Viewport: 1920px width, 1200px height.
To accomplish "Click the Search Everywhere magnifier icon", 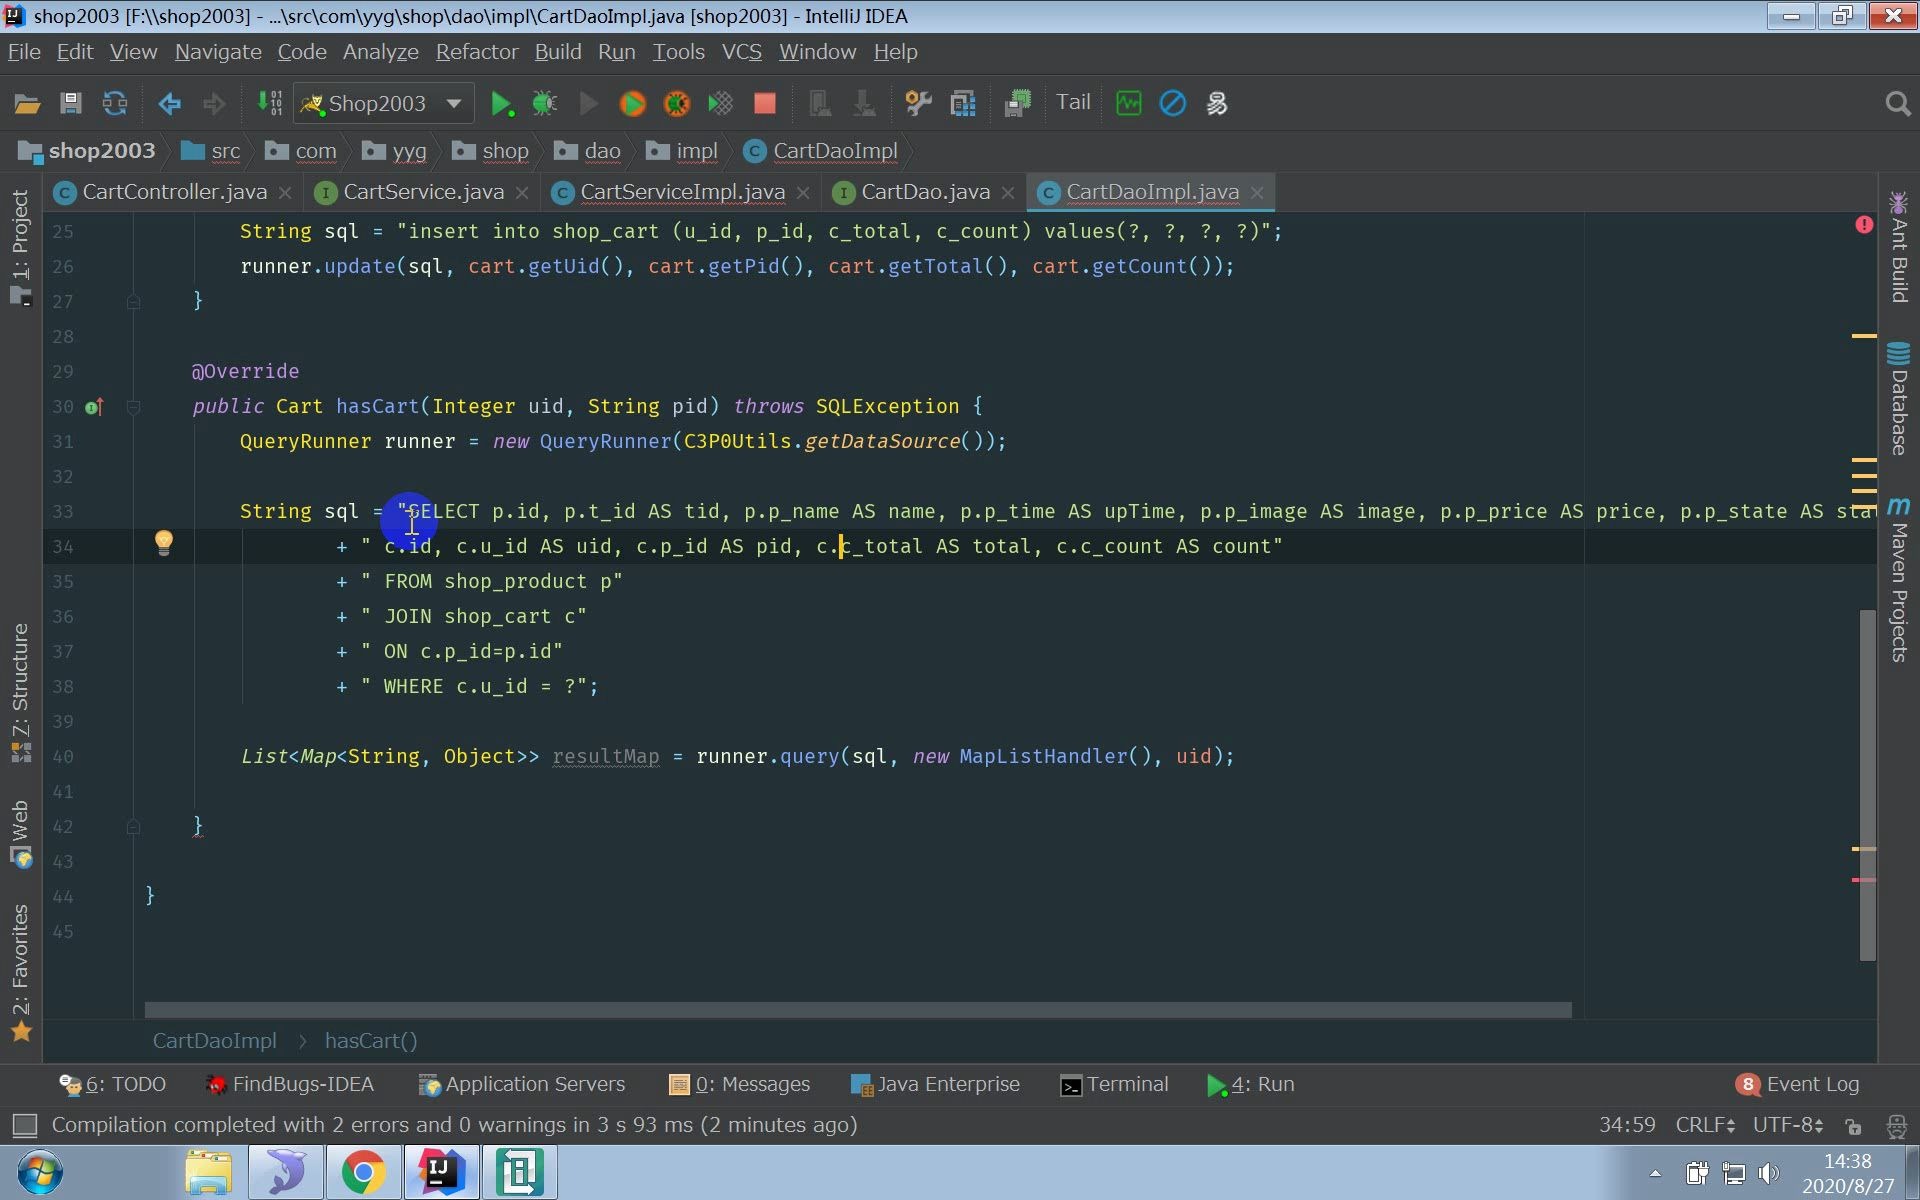I will [1897, 103].
